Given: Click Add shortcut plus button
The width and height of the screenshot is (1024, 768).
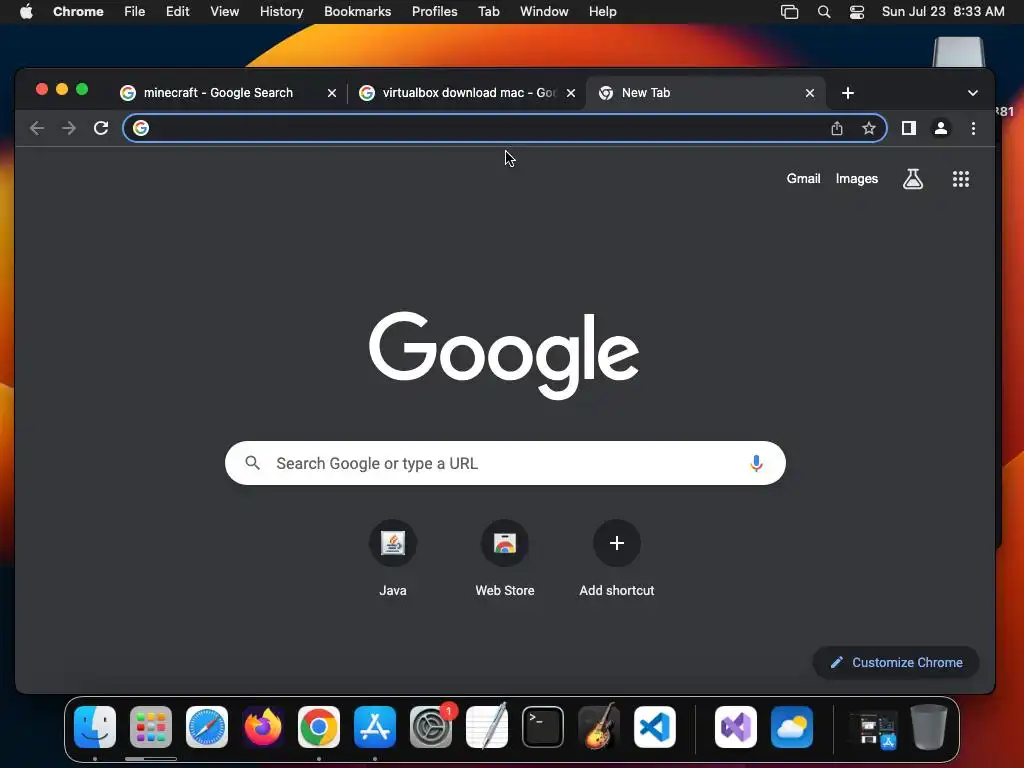Looking at the screenshot, I should pos(616,543).
